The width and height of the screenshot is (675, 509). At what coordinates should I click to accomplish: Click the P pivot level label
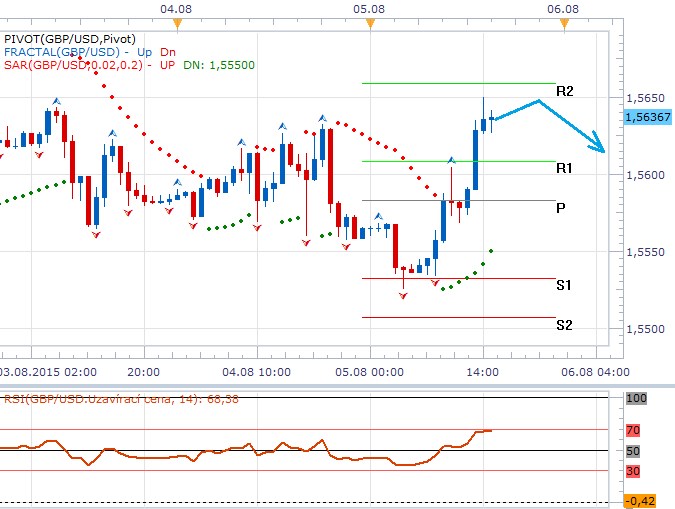pyautogui.click(x=561, y=207)
